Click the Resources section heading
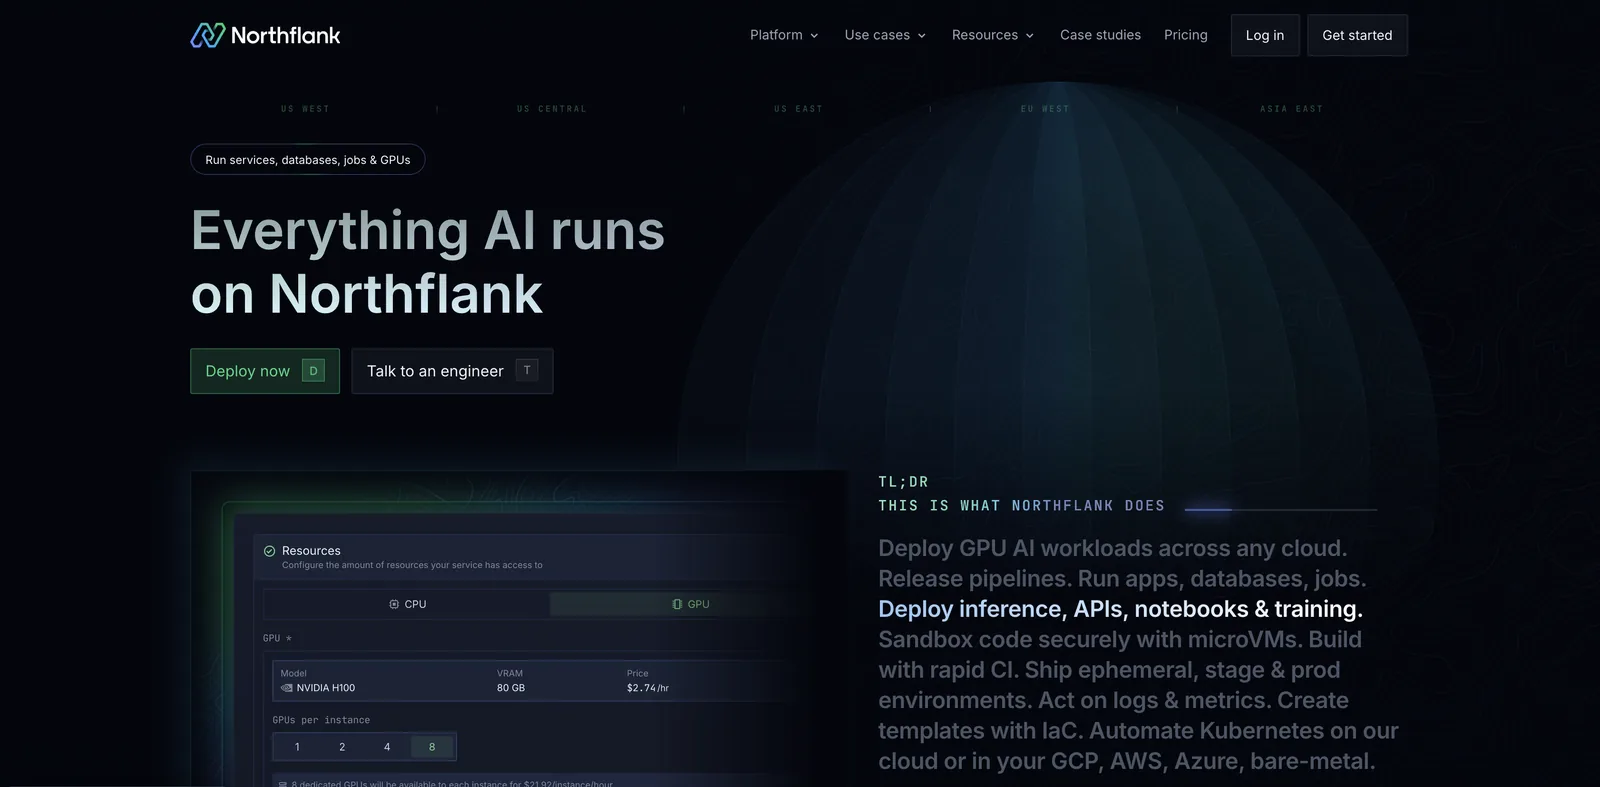1600x787 pixels. 311,551
